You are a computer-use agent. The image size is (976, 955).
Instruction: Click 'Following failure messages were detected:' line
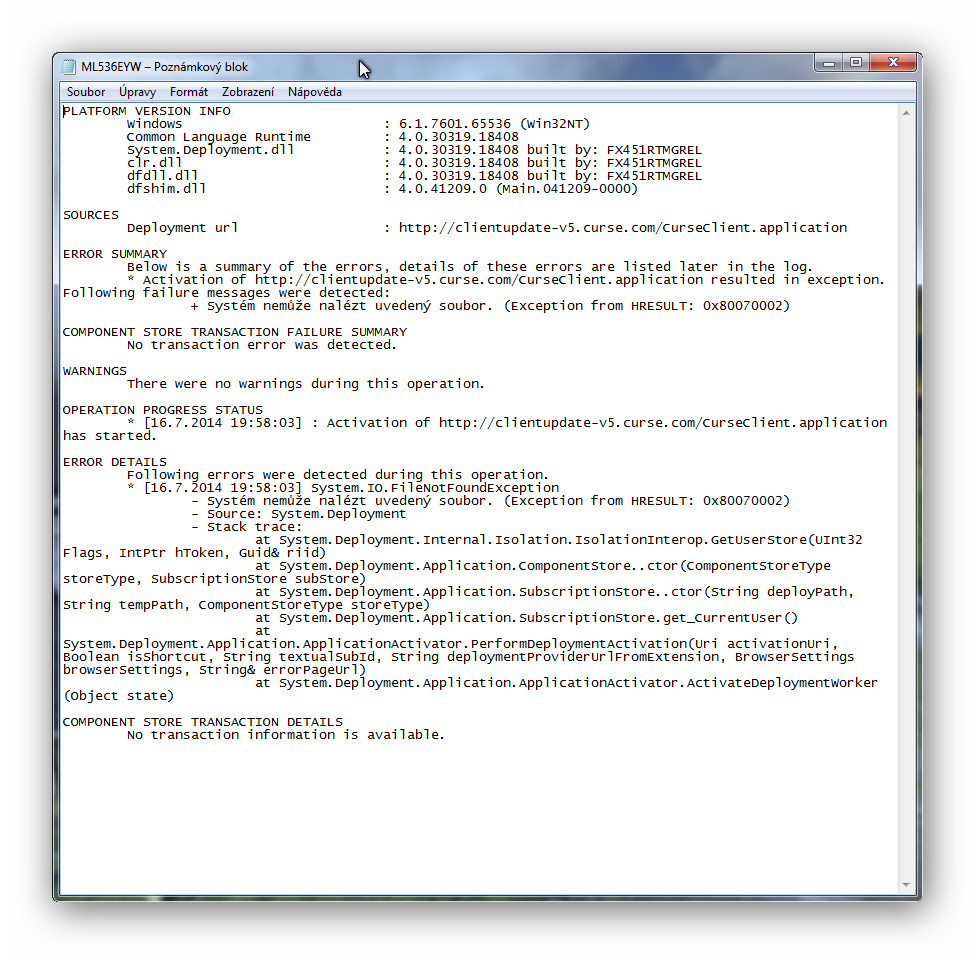(227, 293)
